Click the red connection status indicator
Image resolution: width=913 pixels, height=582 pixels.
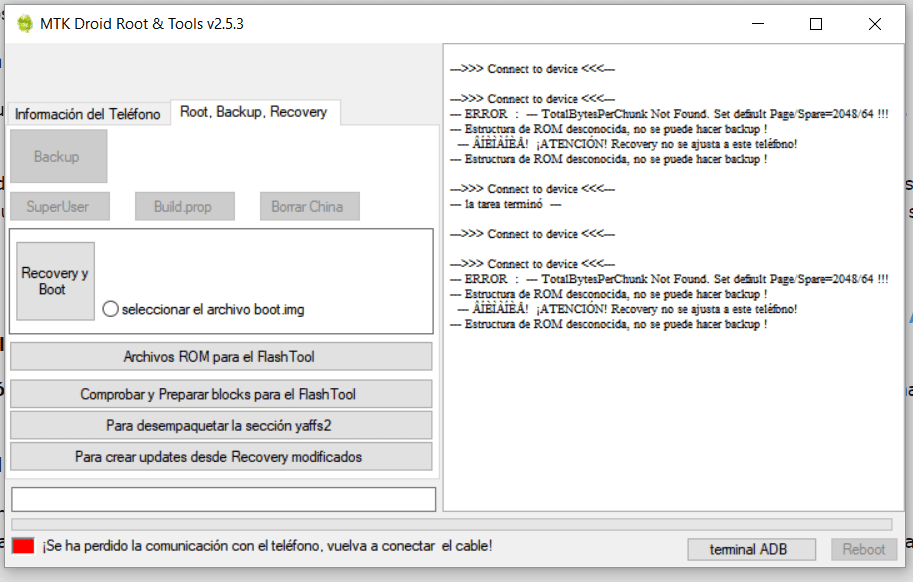point(23,546)
